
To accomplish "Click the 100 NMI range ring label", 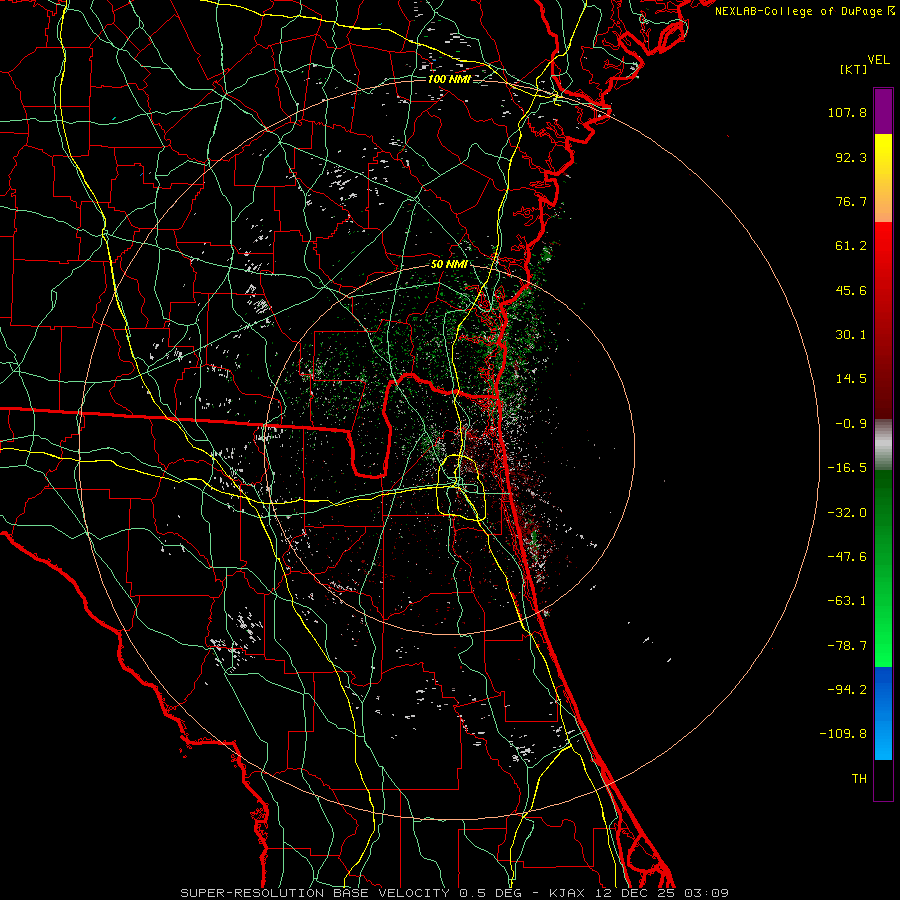I will [x=449, y=79].
